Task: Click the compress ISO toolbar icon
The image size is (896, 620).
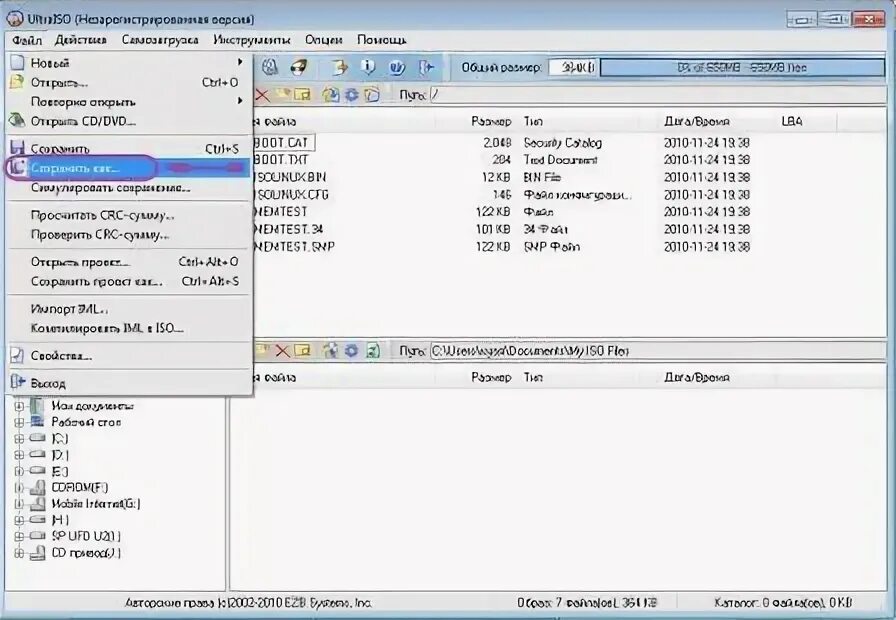Action: 270,67
